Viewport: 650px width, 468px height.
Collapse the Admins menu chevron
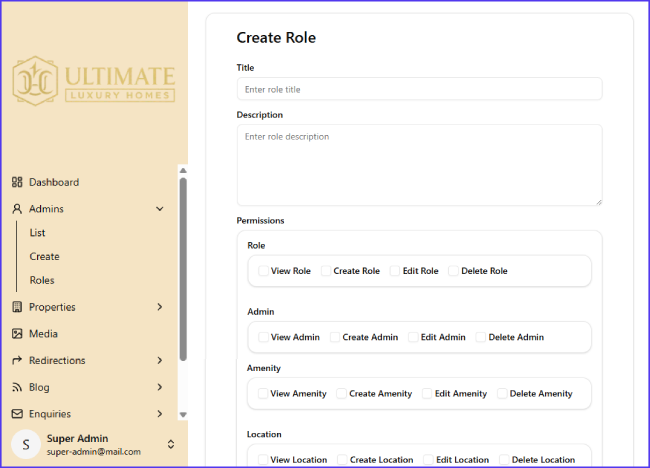(160, 209)
